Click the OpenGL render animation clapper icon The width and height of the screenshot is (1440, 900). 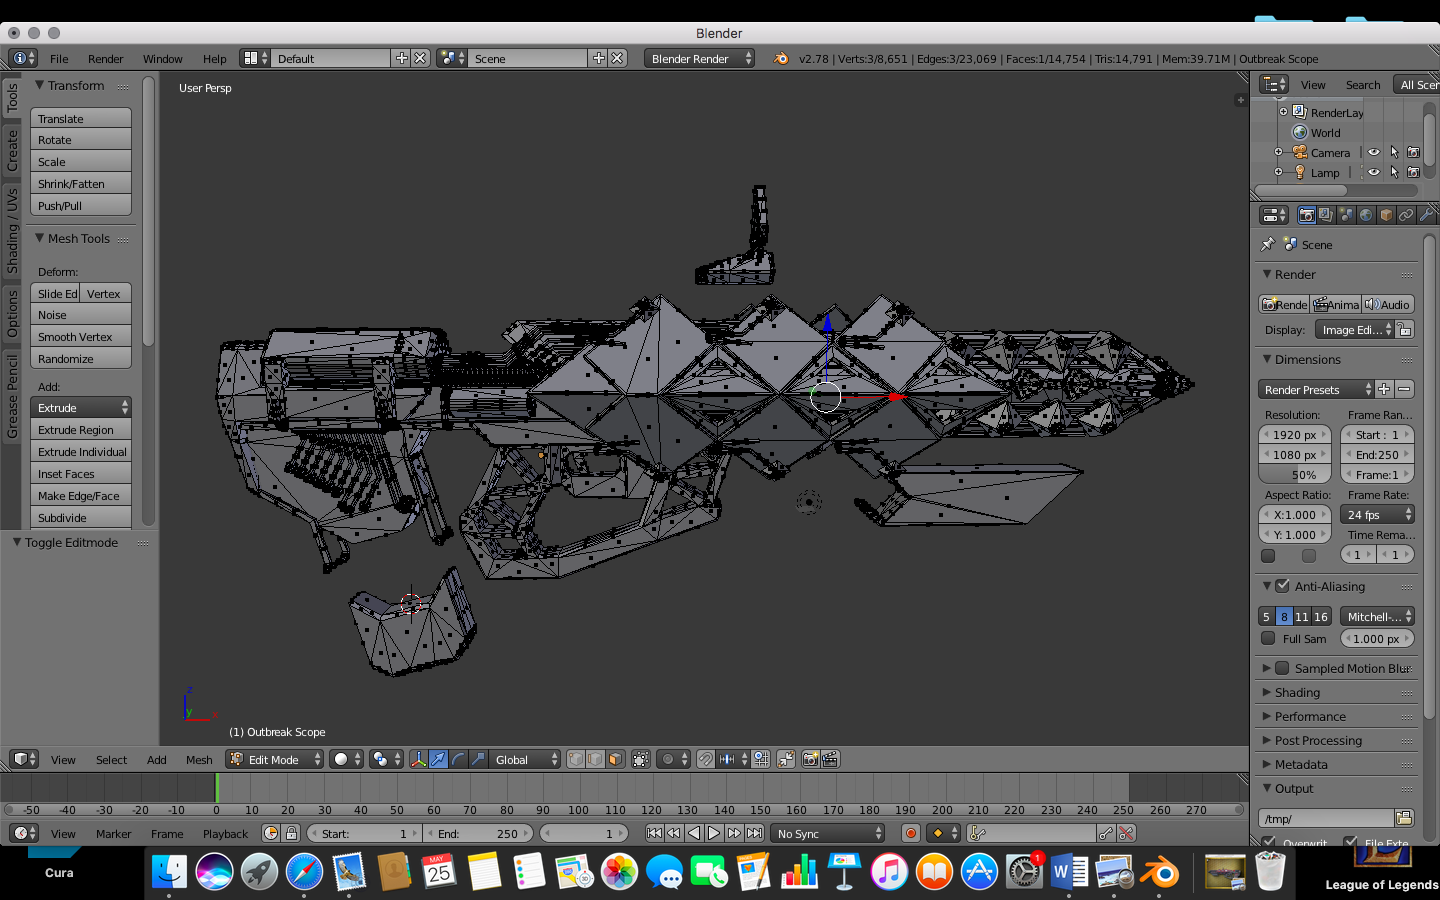click(x=830, y=760)
